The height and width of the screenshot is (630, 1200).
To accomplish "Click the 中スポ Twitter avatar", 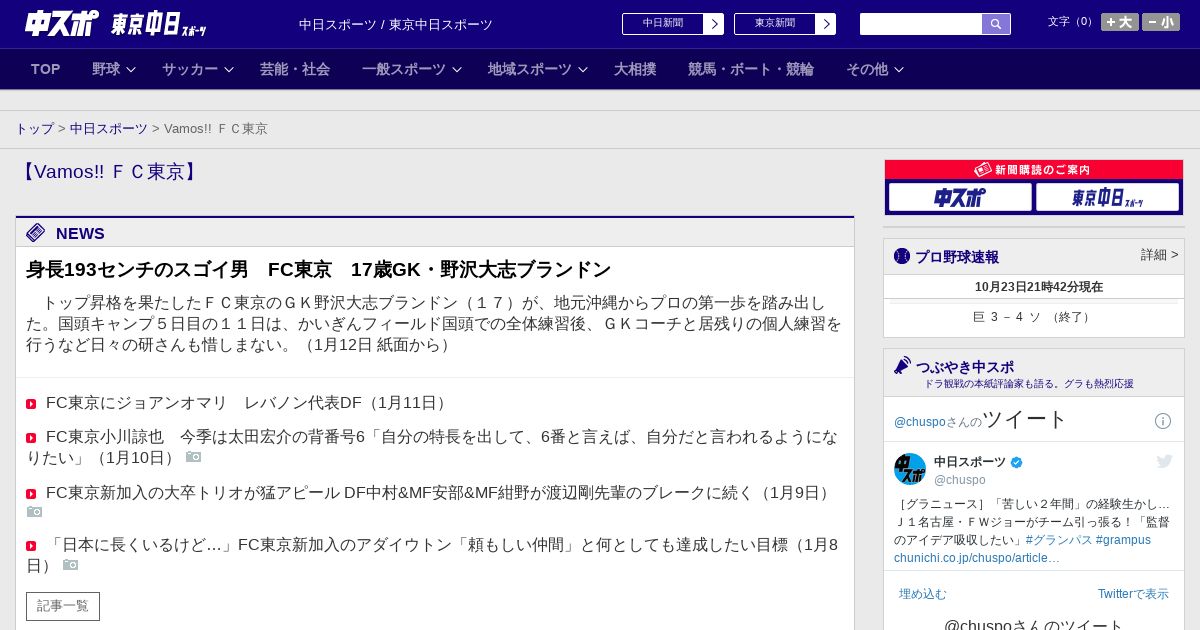I will (910, 469).
